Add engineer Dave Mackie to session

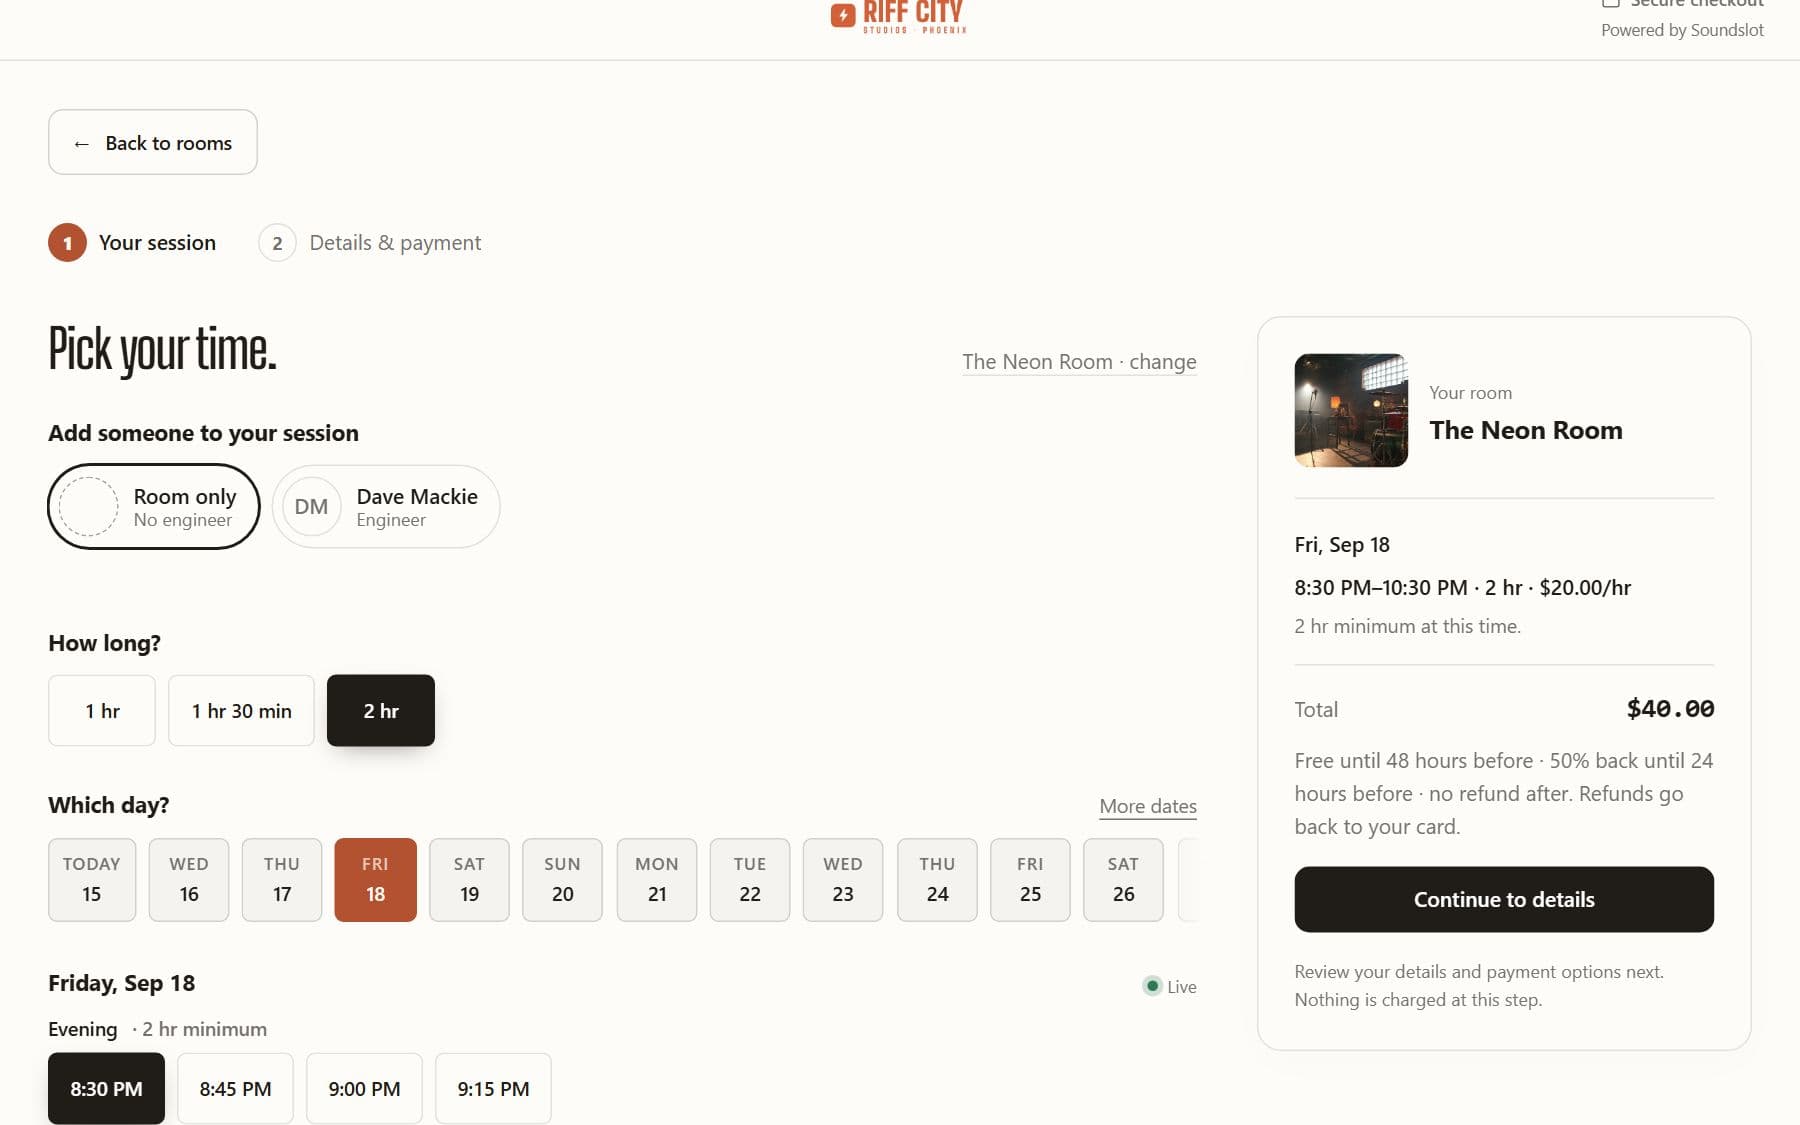pos(386,506)
